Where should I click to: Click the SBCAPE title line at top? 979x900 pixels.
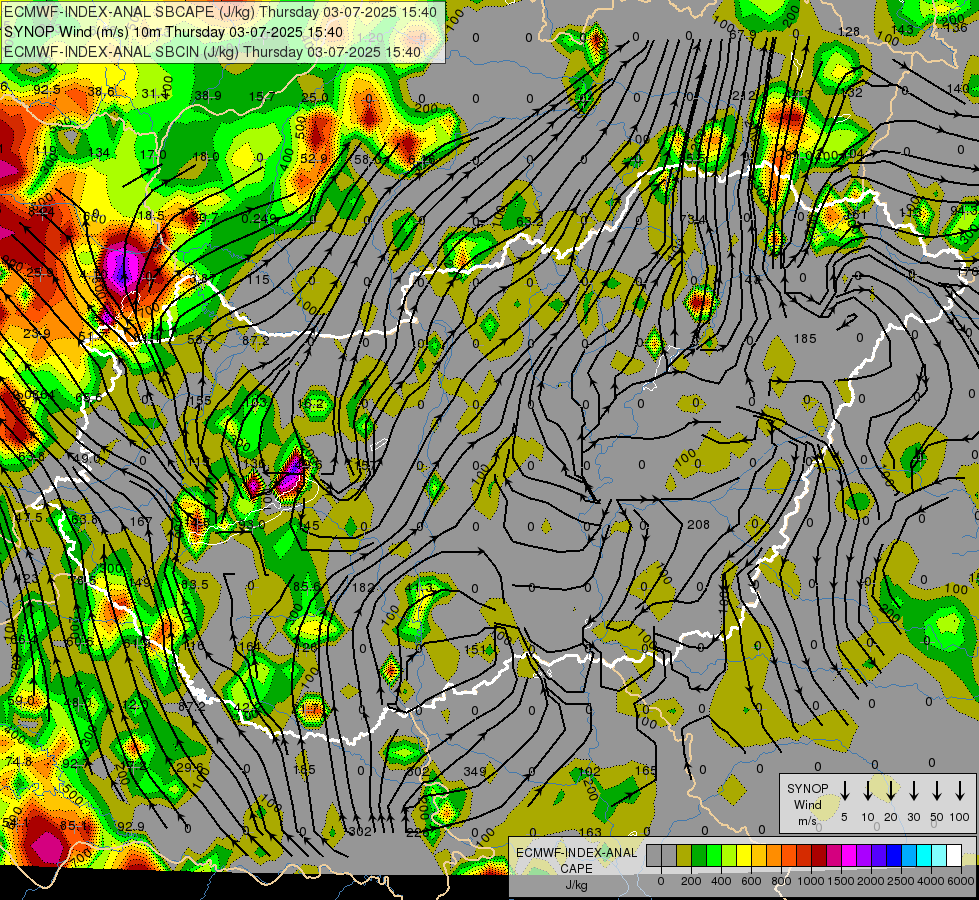pyautogui.click(x=220, y=12)
